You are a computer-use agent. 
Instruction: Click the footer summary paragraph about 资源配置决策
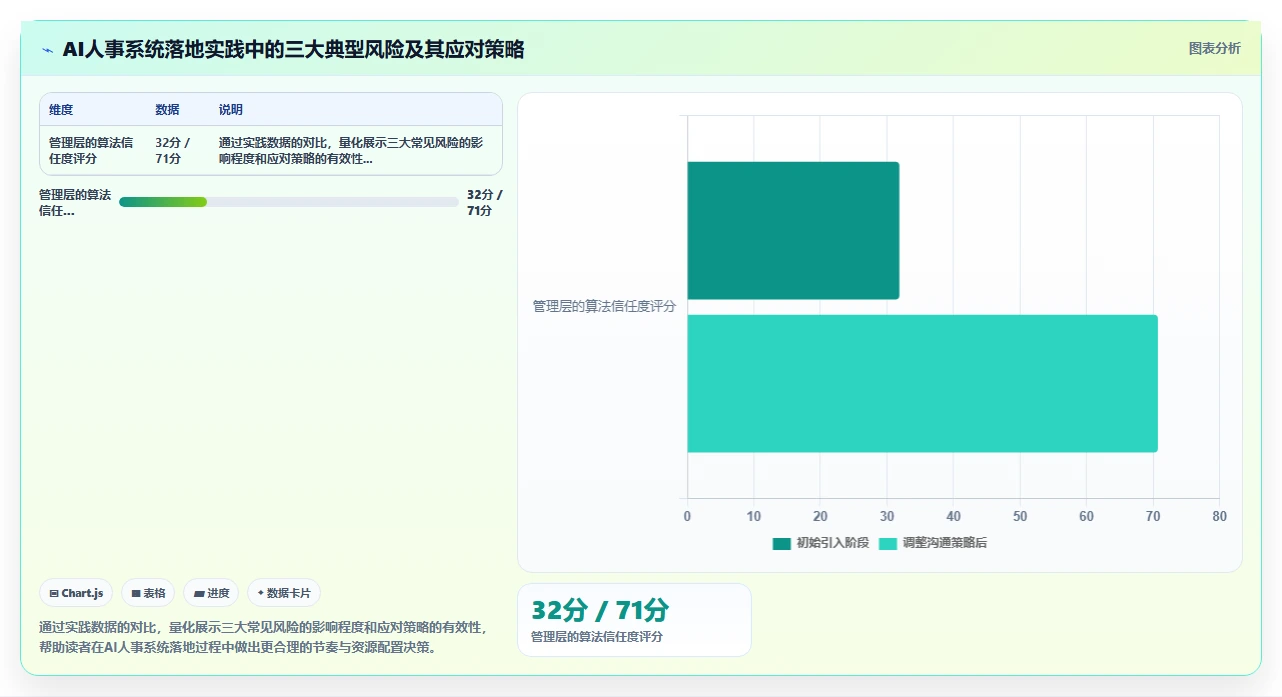click(x=263, y=637)
